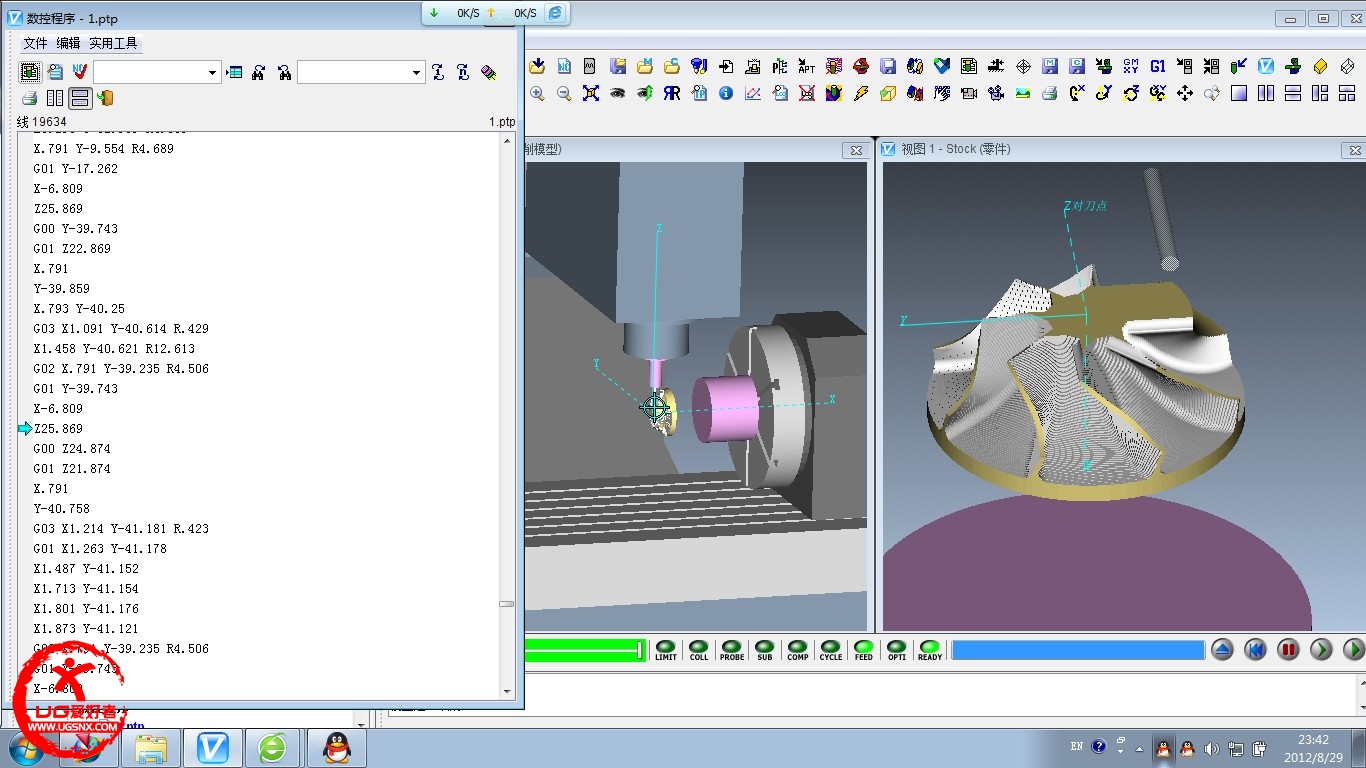This screenshot has height=768, width=1366.
Task: Click the Fit view icon with blue arrows
Action: (591, 93)
